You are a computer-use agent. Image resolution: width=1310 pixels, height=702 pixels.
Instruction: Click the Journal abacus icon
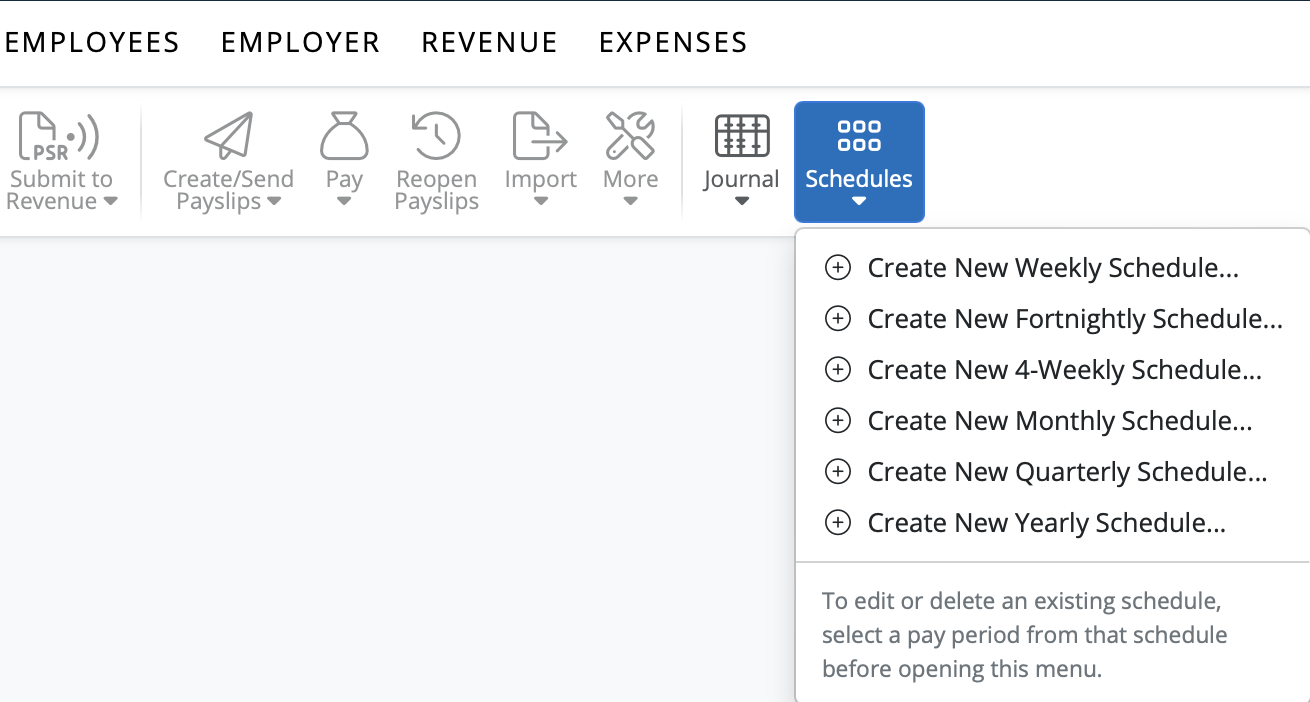click(x=742, y=136)
